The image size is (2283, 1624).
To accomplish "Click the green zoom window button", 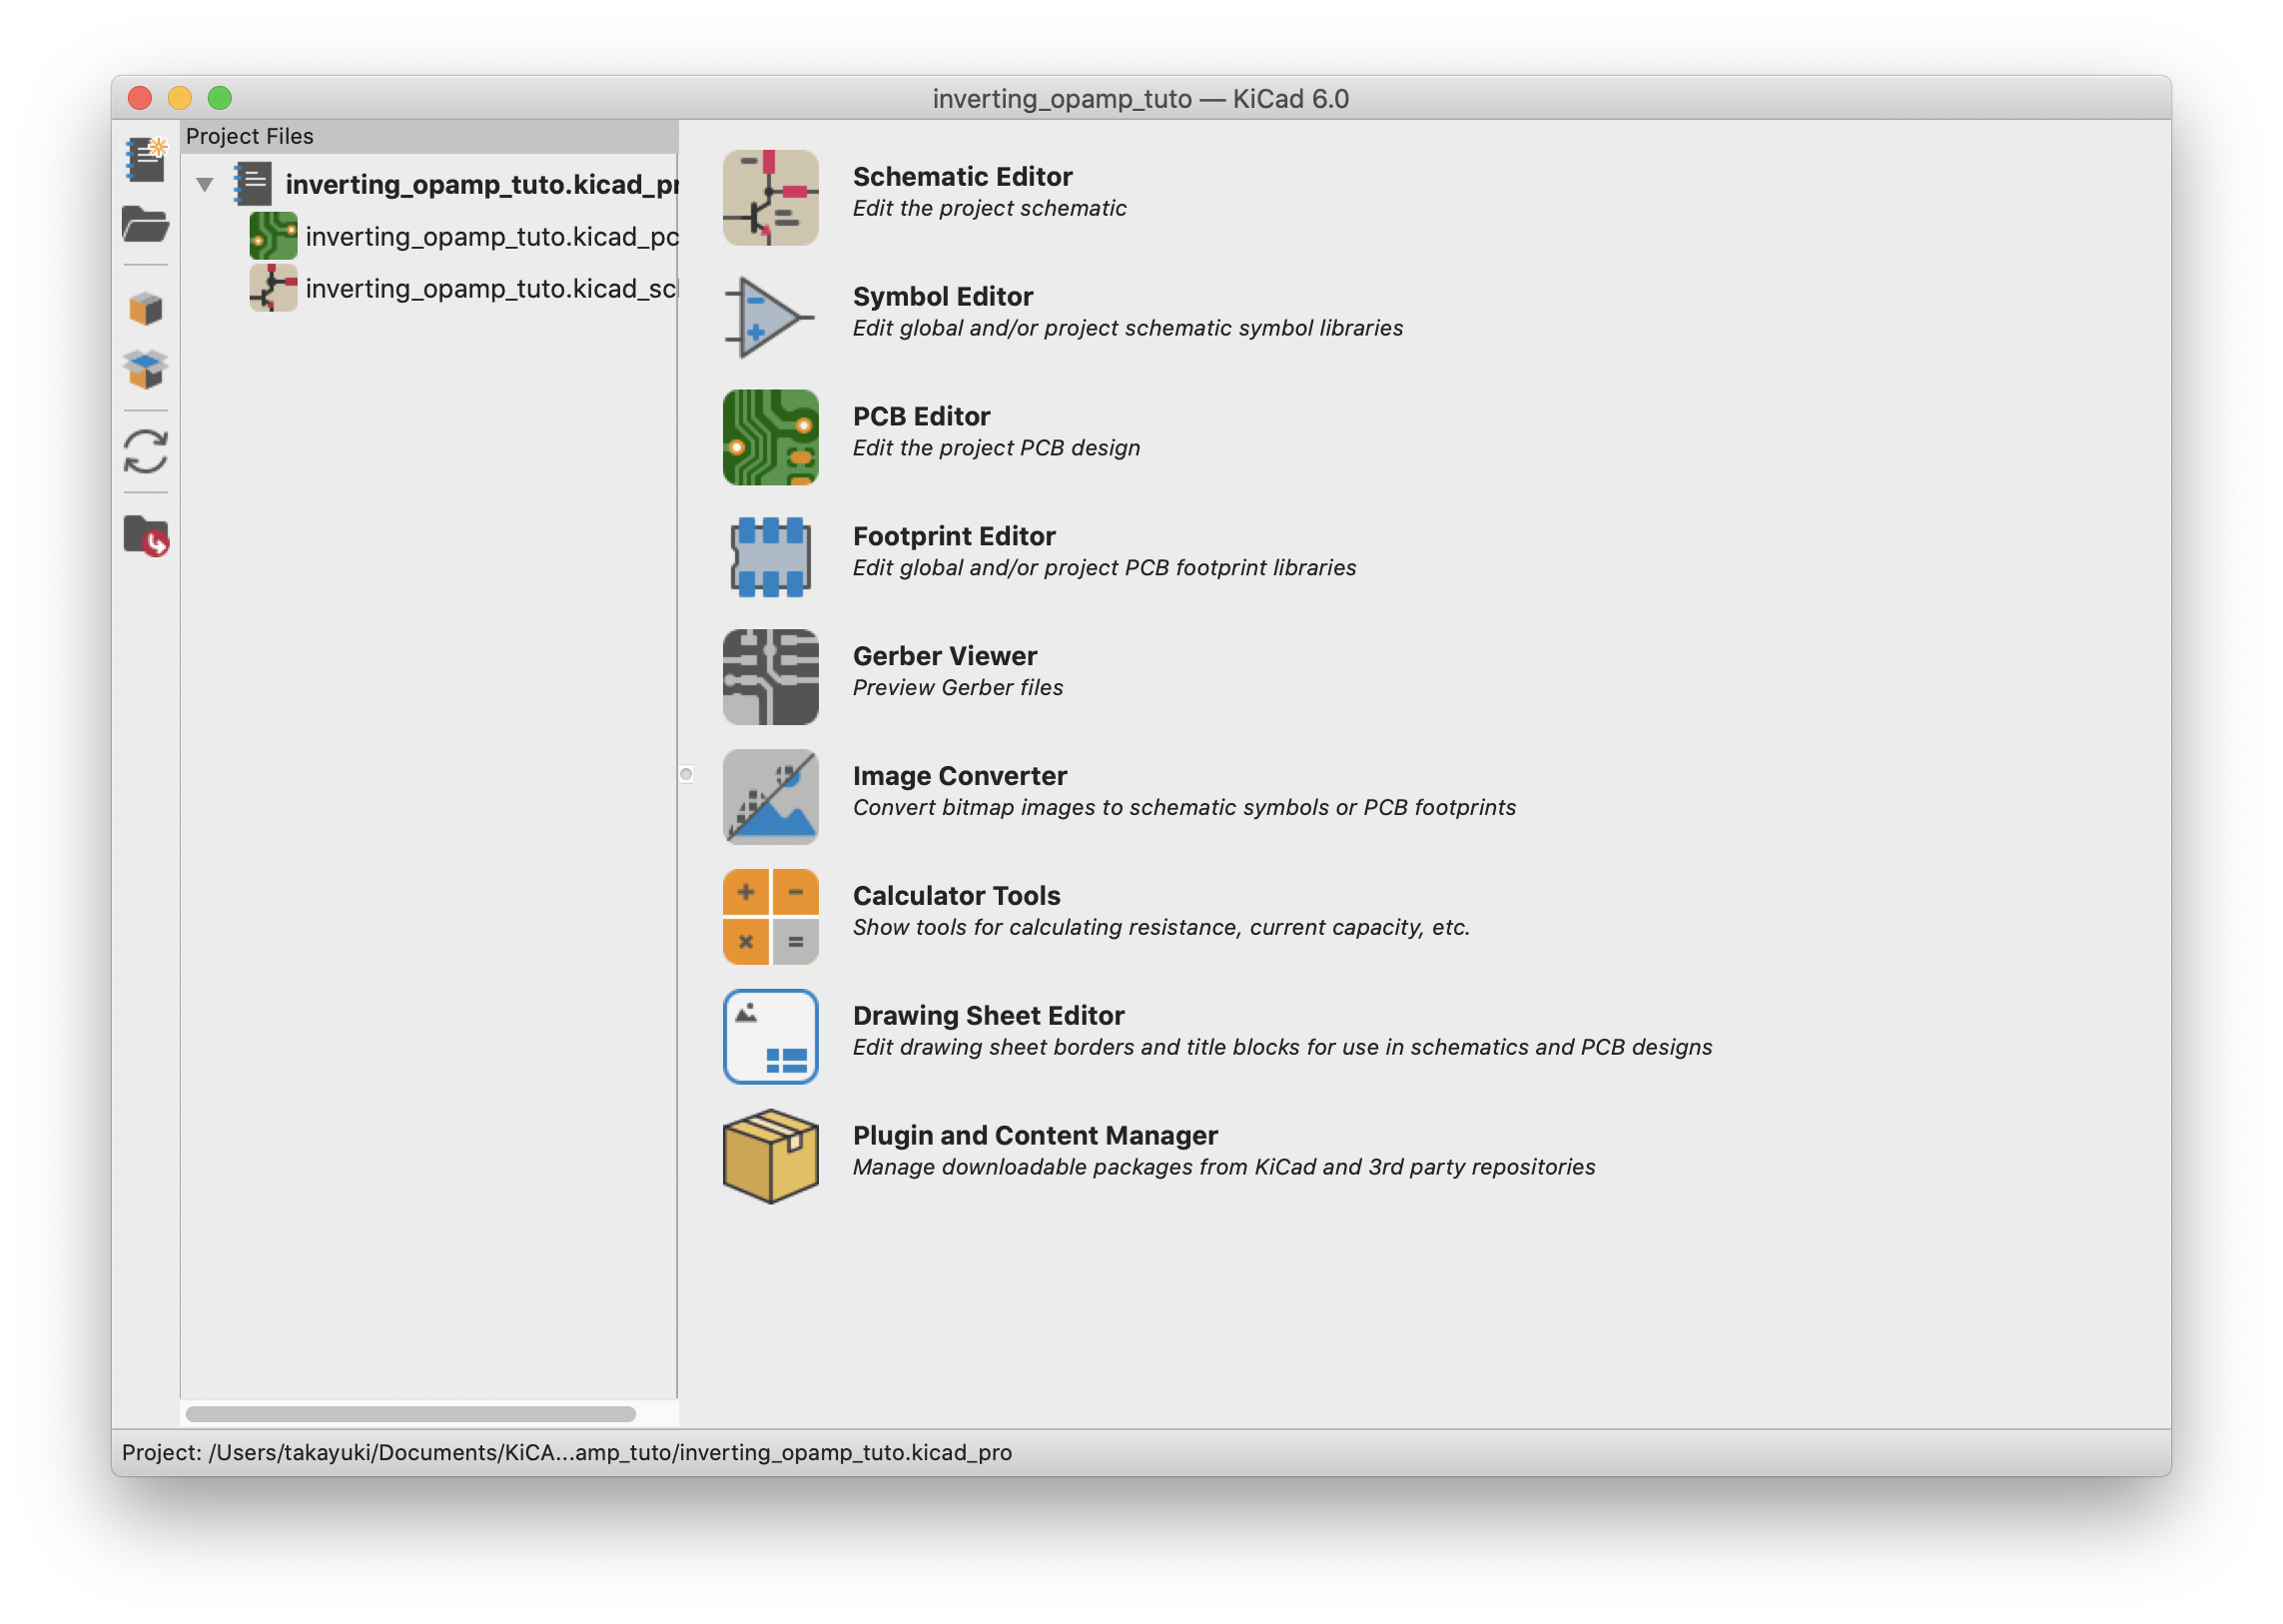I will 220,98.
